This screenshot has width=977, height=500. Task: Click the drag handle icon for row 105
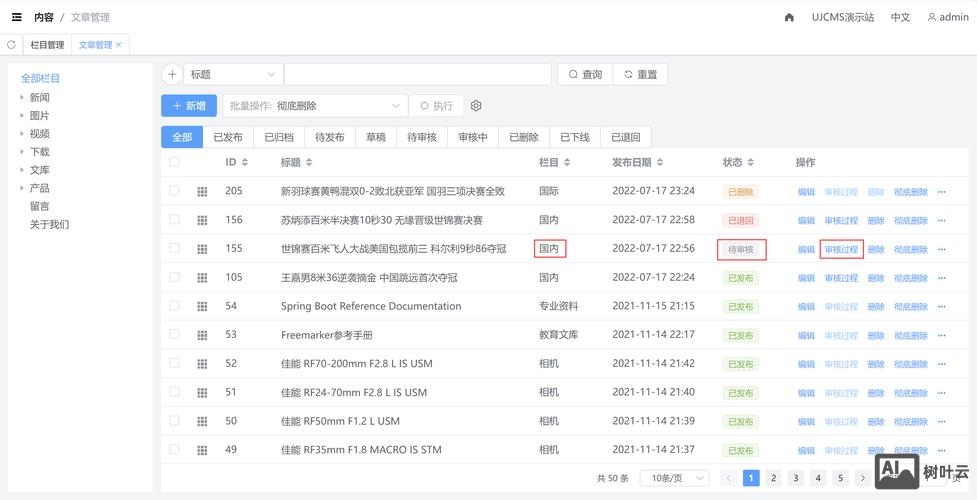coord(202,277)
